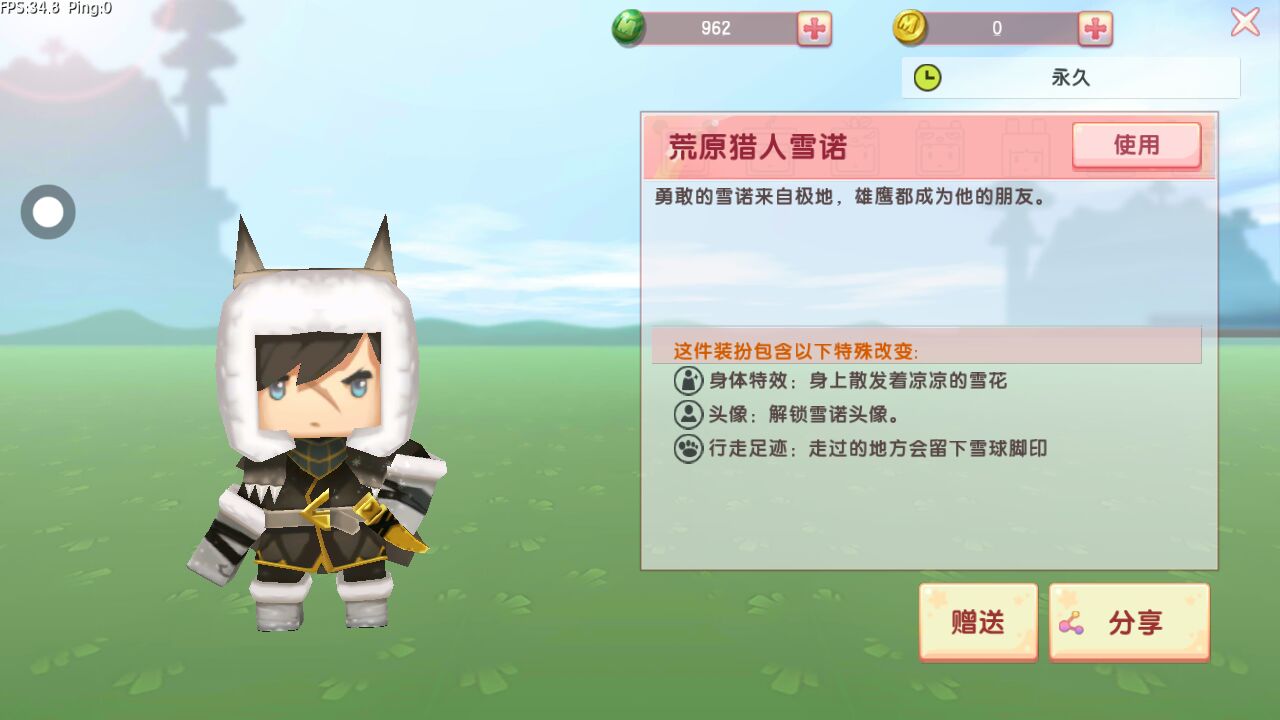Viewport: 1280px width, 720px height.
Task: Tap the round joystick control on left
Action: point(48,212)
